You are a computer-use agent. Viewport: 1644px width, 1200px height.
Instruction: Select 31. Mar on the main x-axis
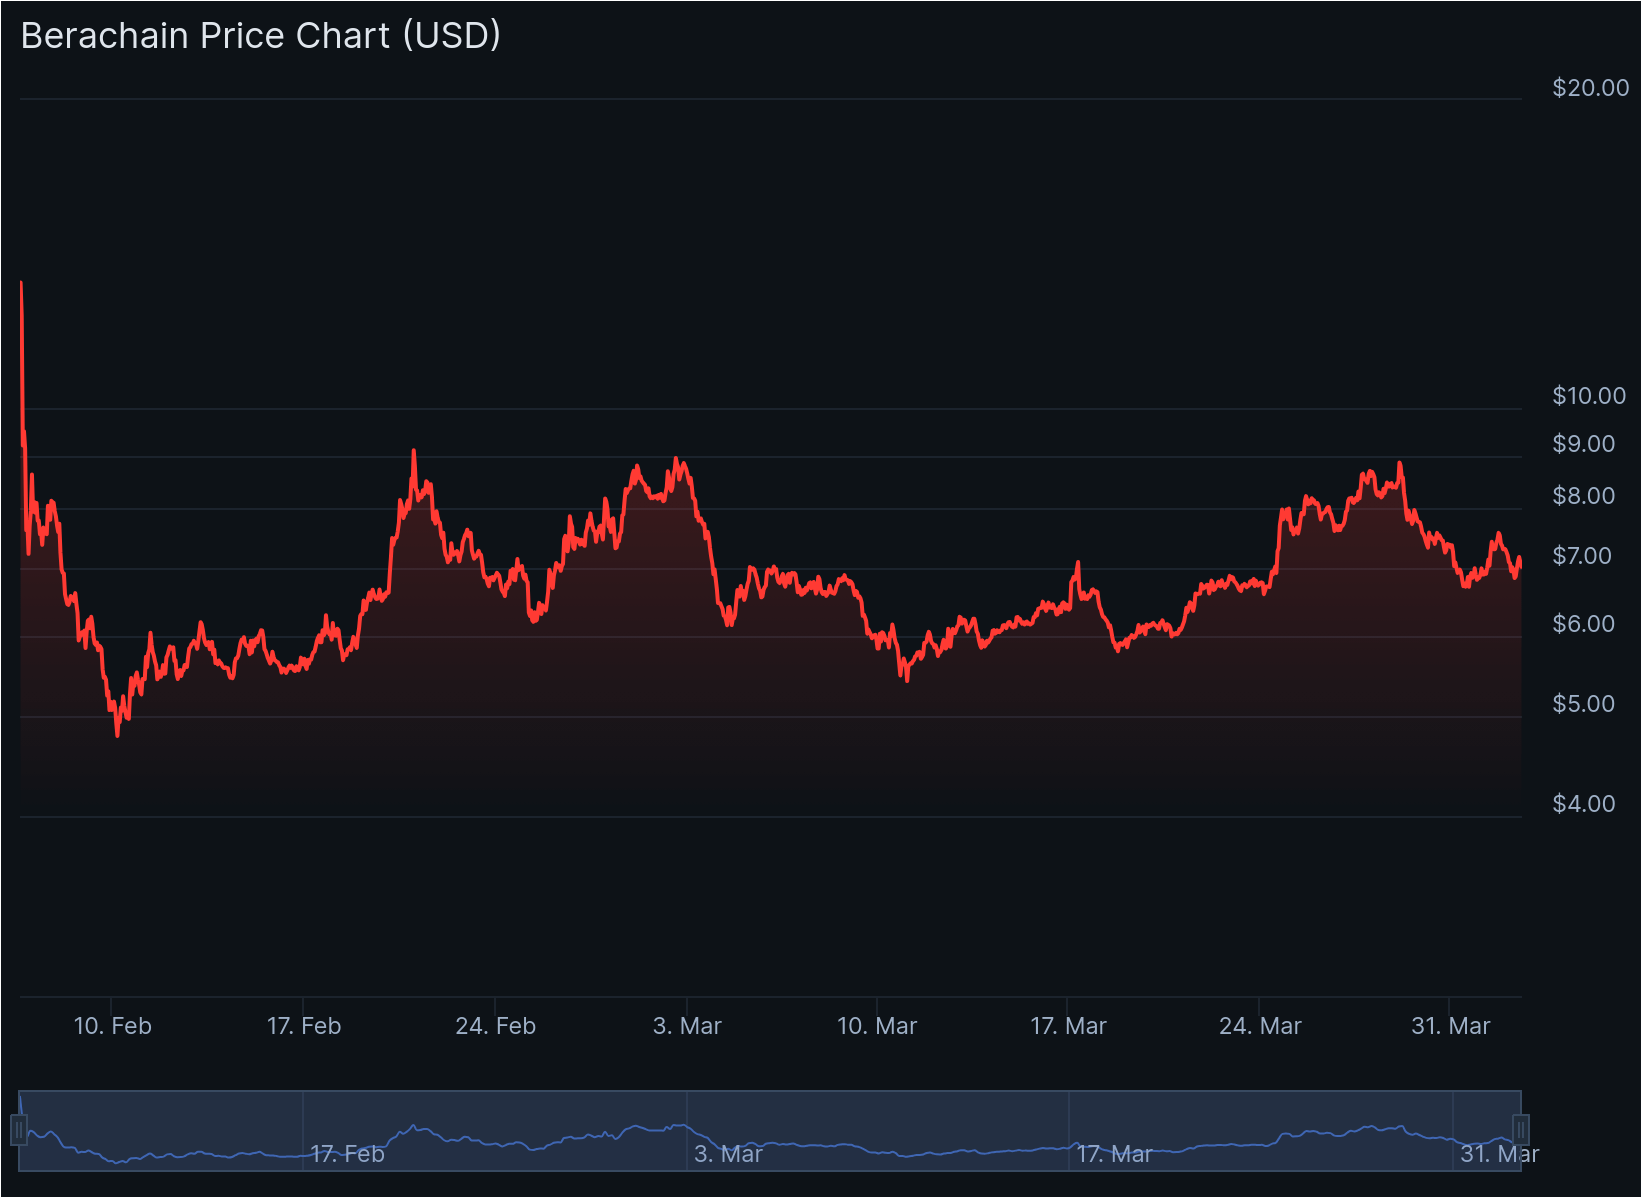[x=1450, y=1026]
